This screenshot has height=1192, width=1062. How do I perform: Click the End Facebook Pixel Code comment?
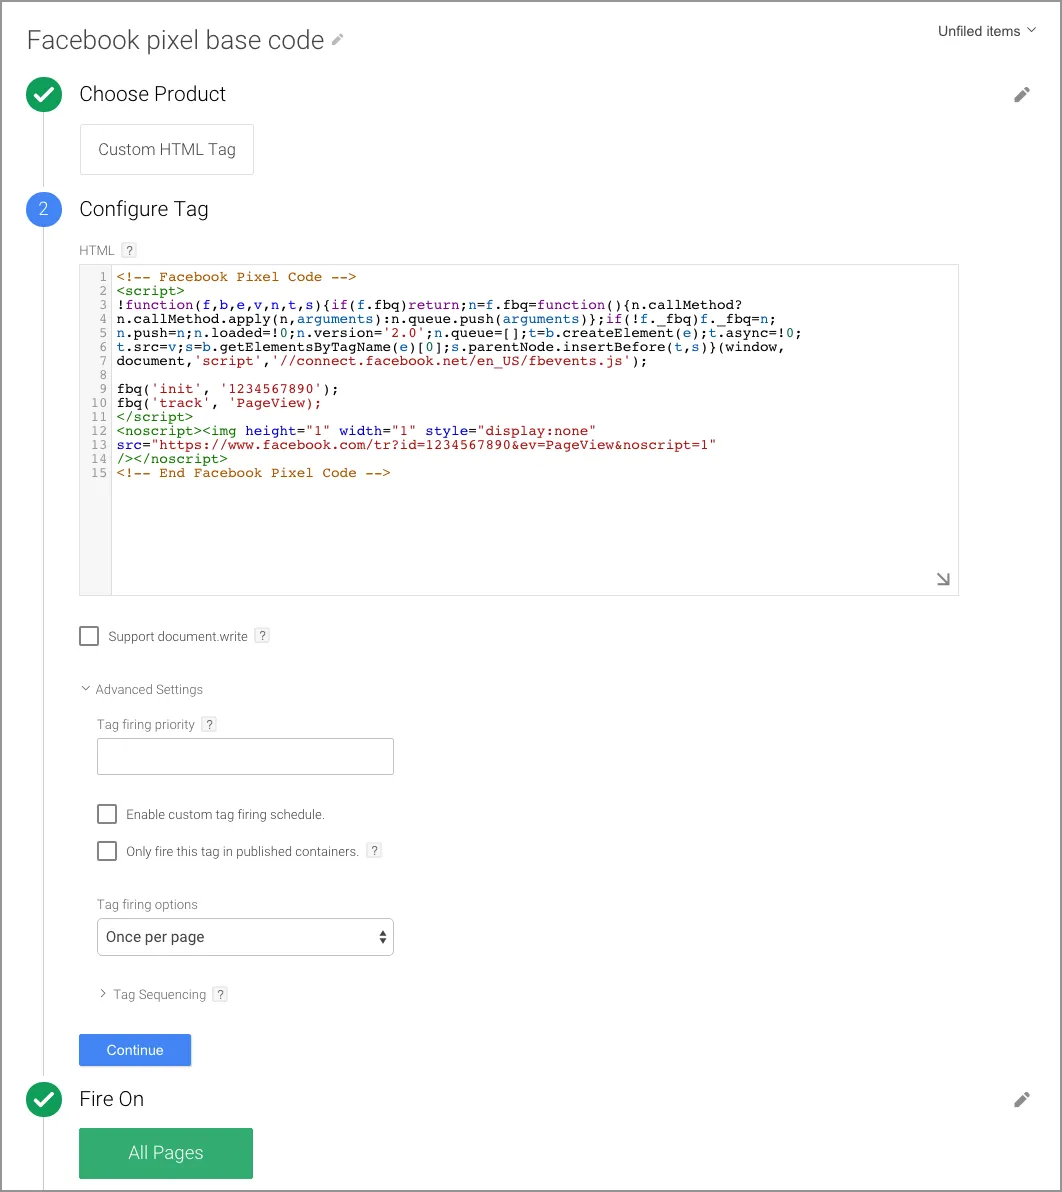(x=253, y=473)
